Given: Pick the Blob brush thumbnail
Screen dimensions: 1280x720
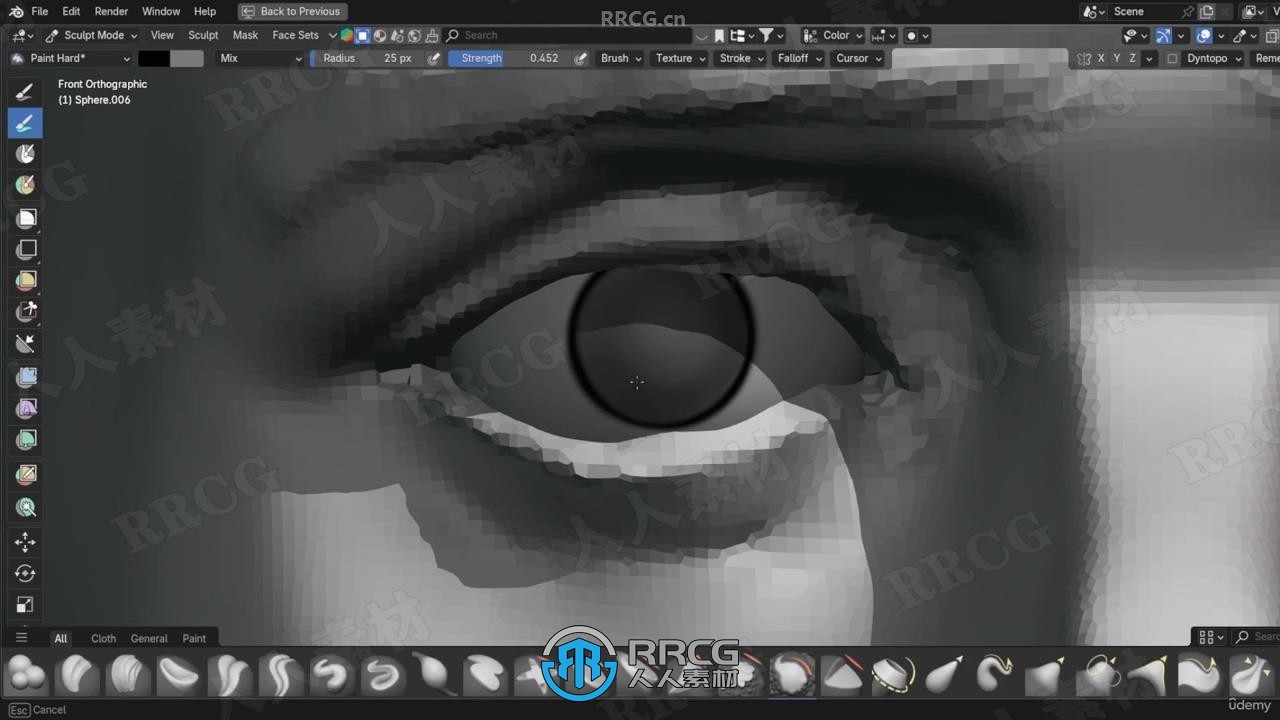Looking at the screenshot, I should (28, 674).
